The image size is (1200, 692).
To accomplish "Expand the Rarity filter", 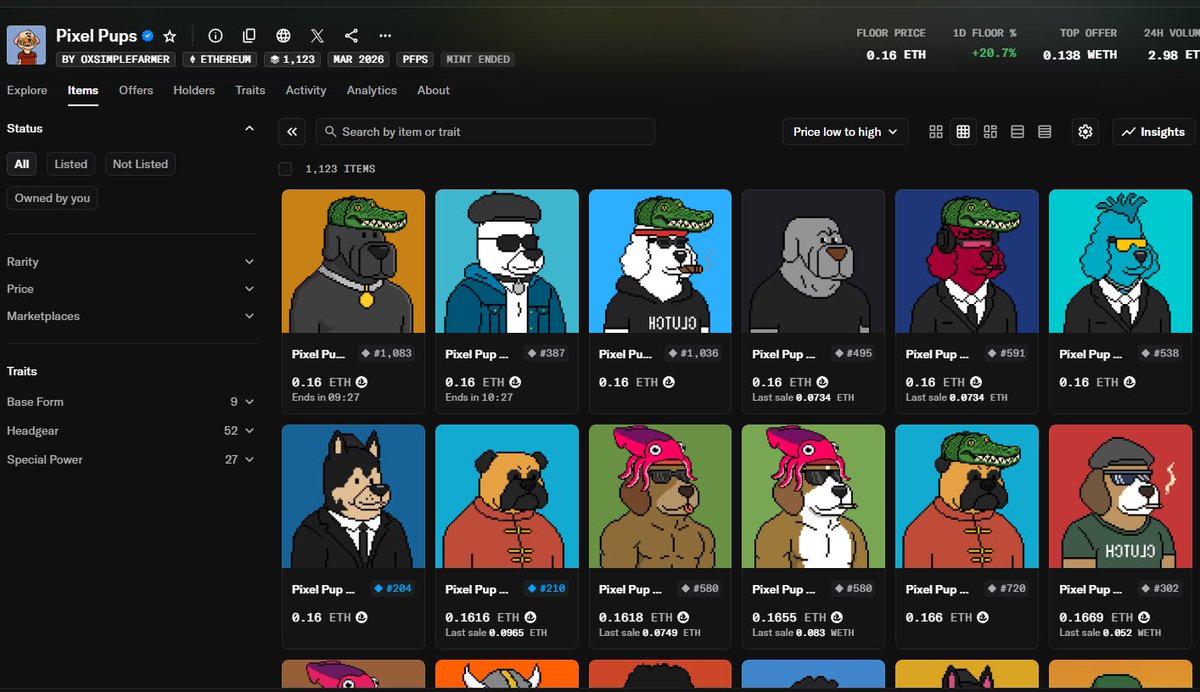I will click(x=130, y=262).
